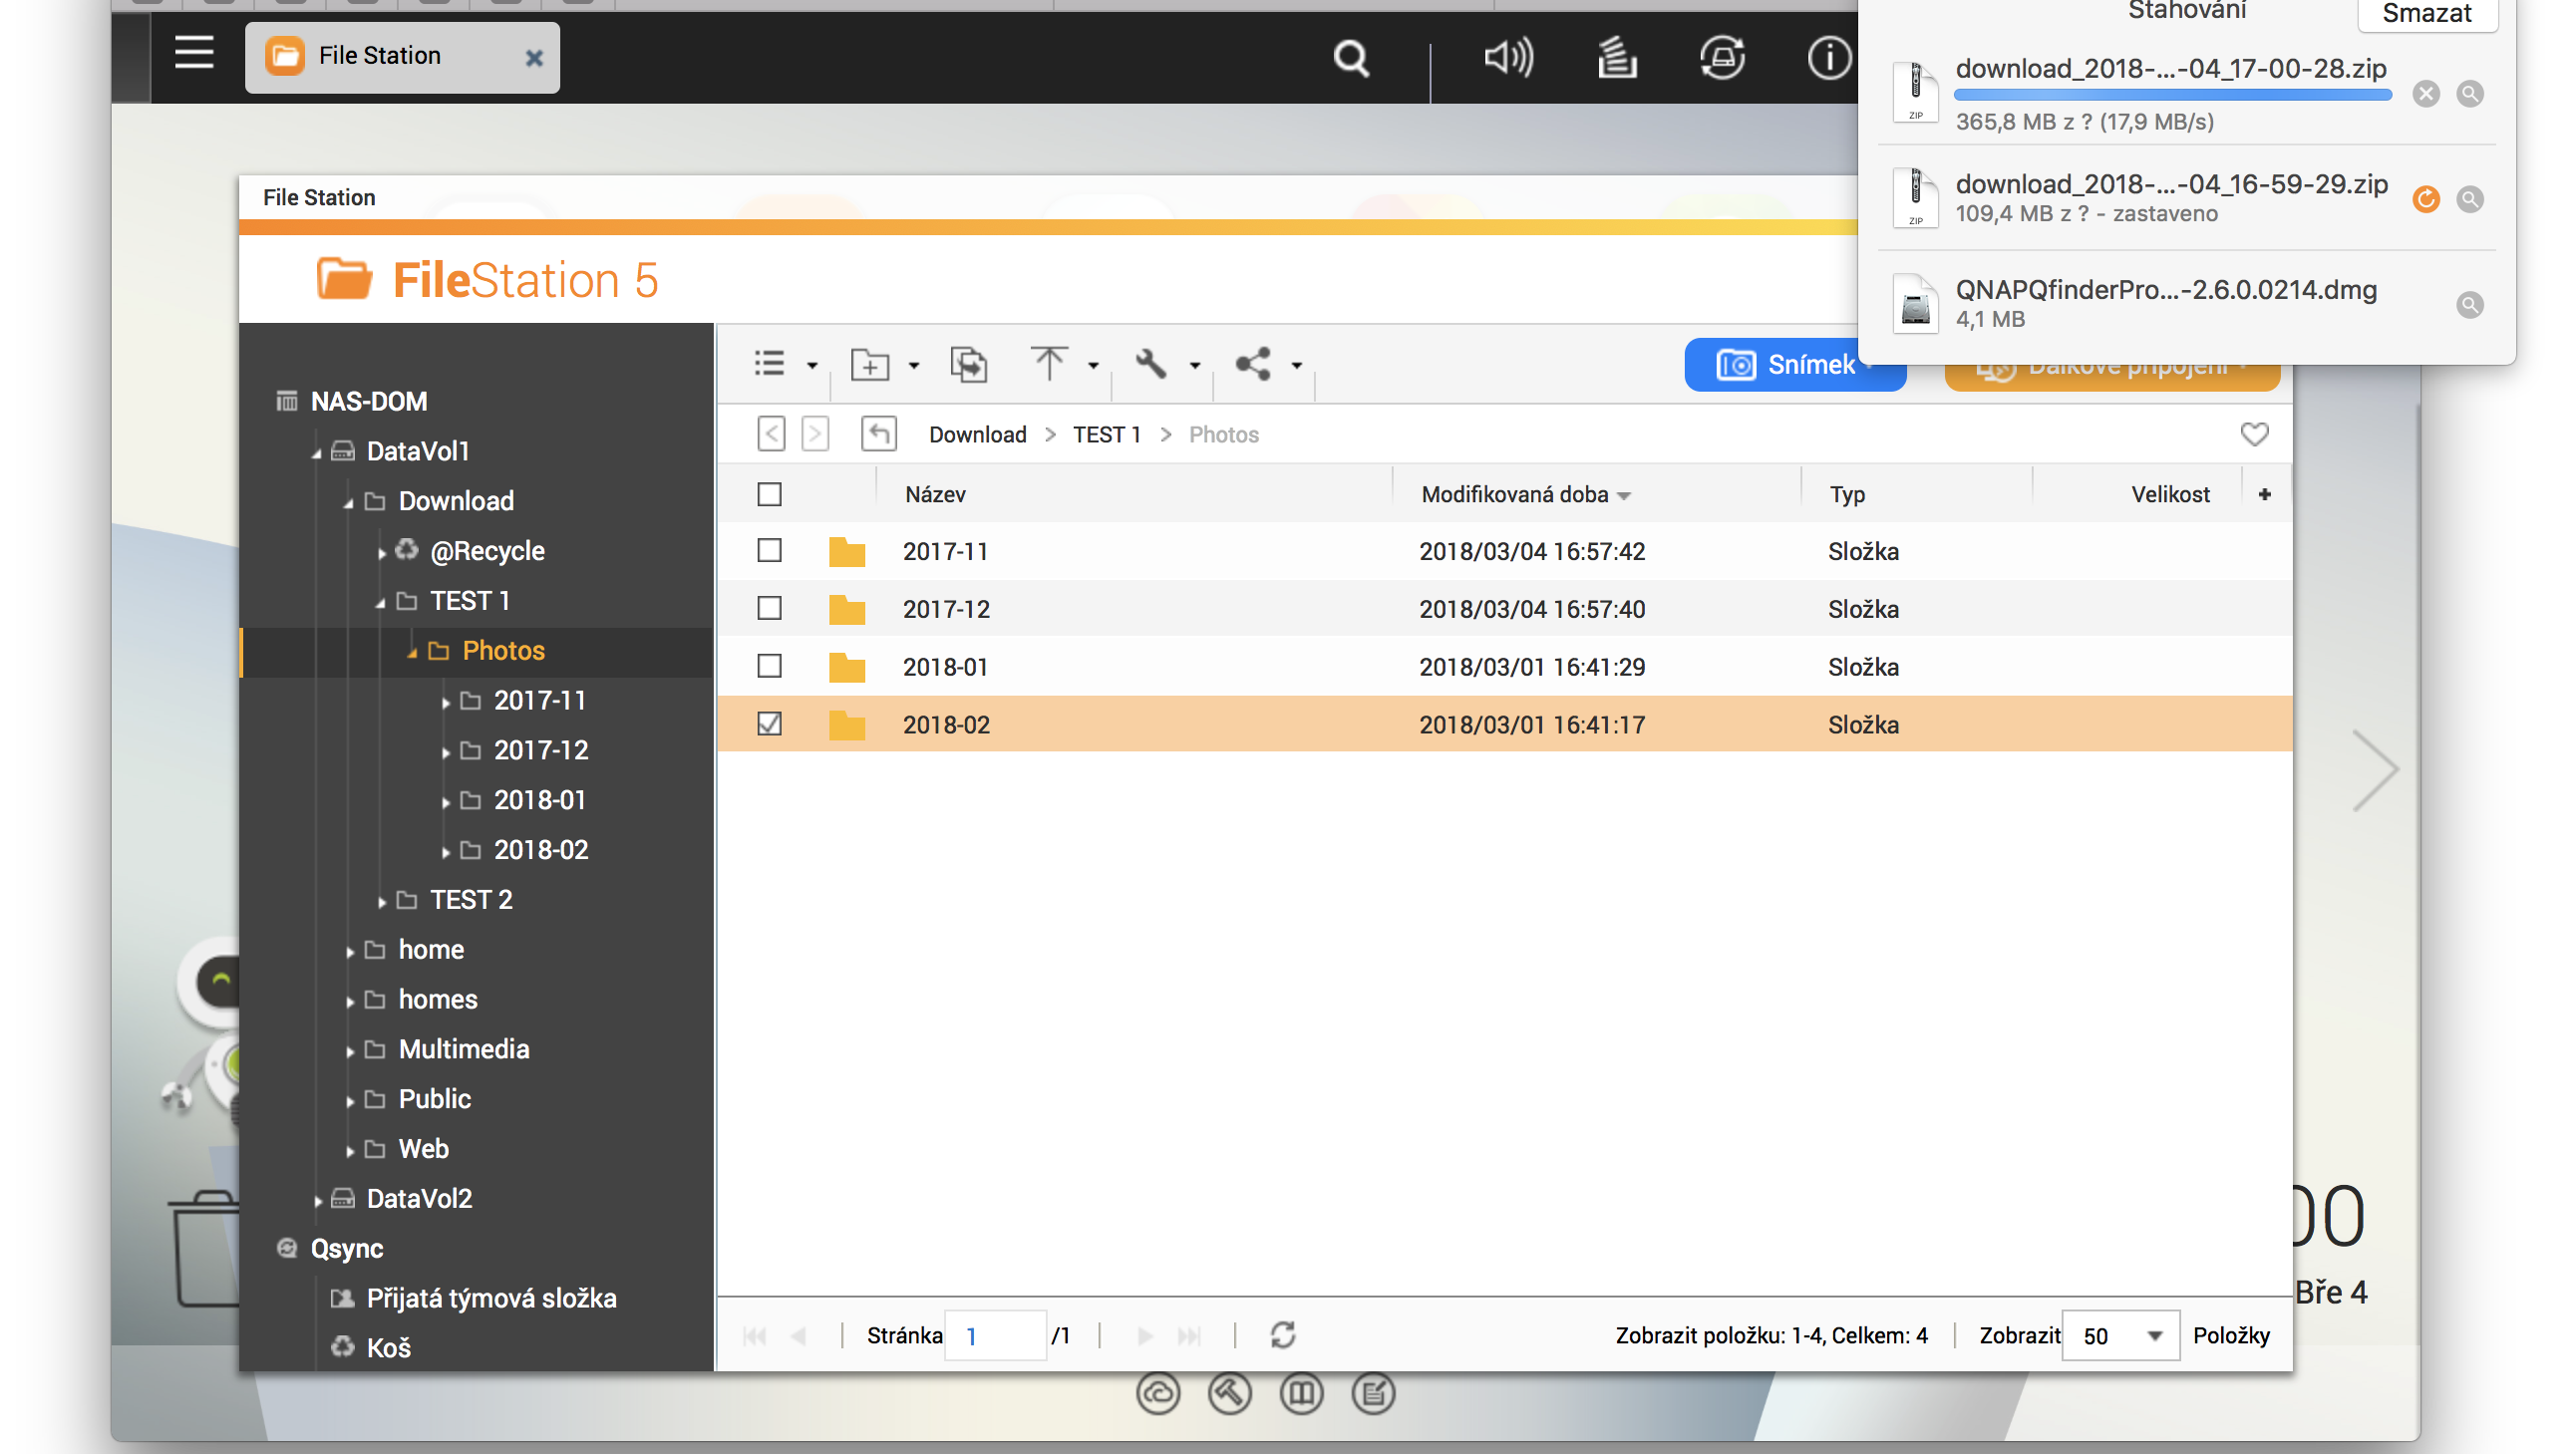2576x1454 pixels.
Task: Create a new folder via toolbar icon
Action: click(x=871, y=364)
